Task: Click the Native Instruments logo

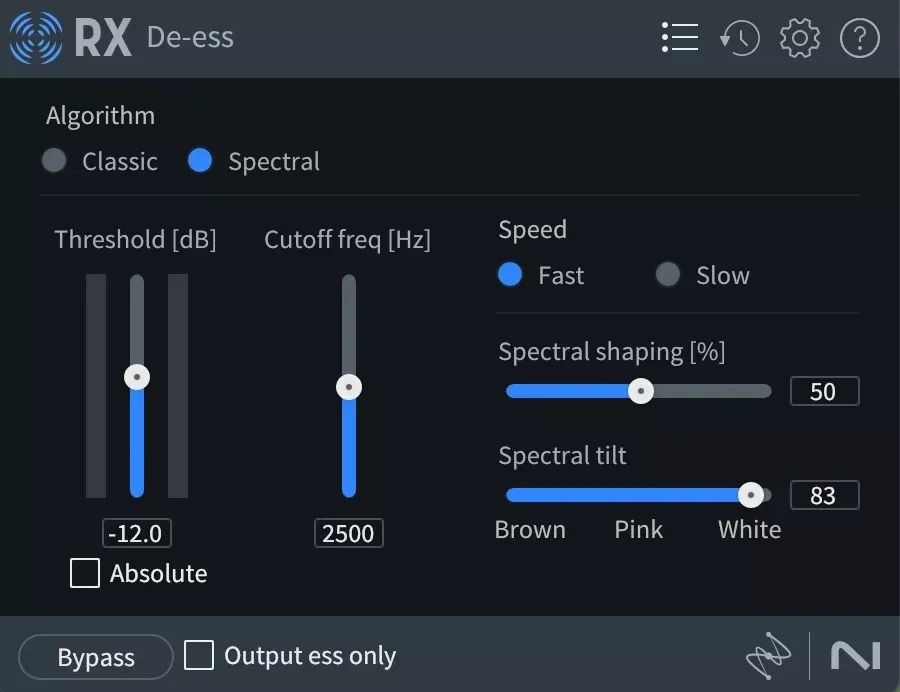Action: (x=855, y=656)
